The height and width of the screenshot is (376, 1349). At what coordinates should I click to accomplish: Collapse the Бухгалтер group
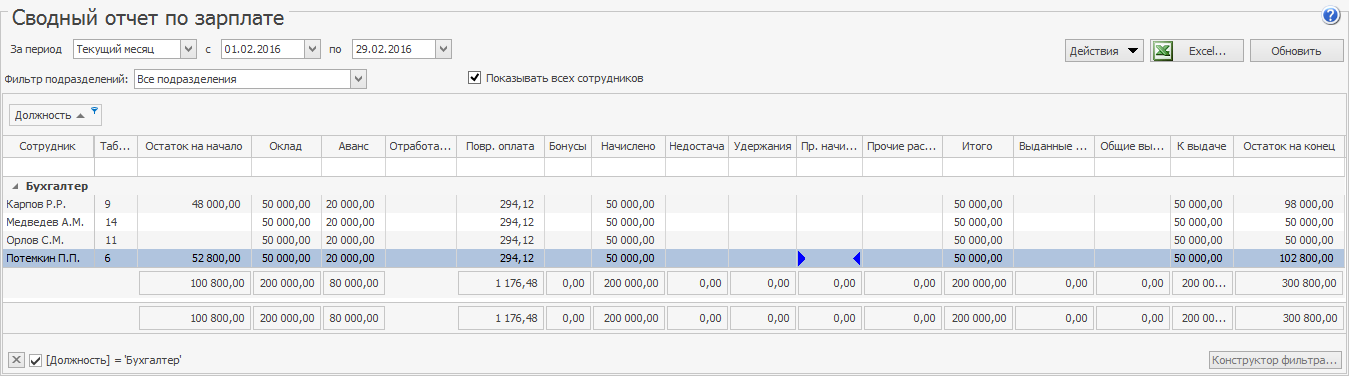(x=15, y=187)
